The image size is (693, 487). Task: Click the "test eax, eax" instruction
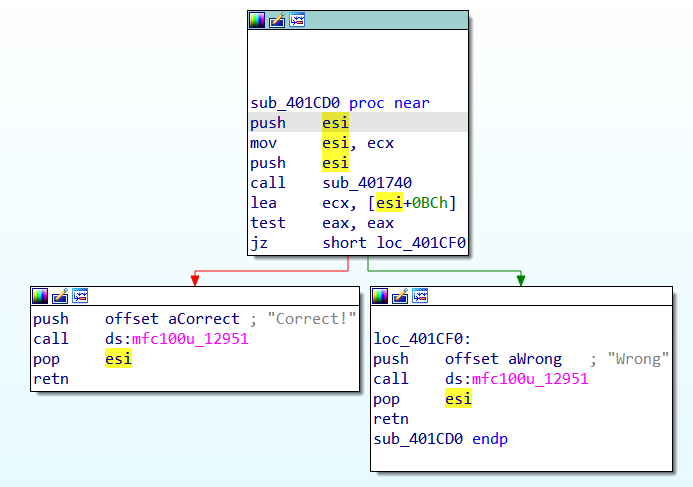tap(322, 223)
